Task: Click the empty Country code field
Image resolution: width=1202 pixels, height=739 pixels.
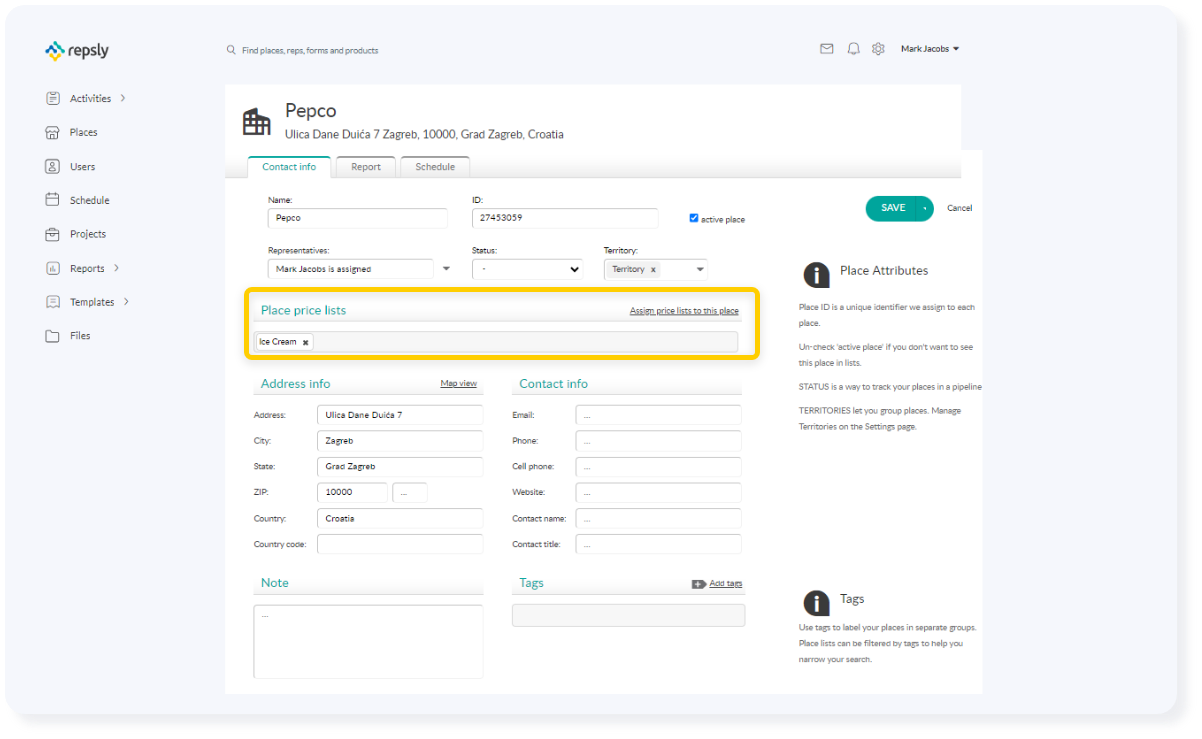Action: click(x=400, y=544)
